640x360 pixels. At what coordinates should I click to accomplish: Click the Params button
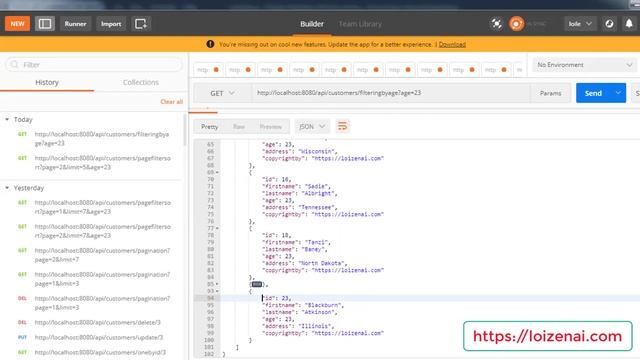[x=550, y=93]
